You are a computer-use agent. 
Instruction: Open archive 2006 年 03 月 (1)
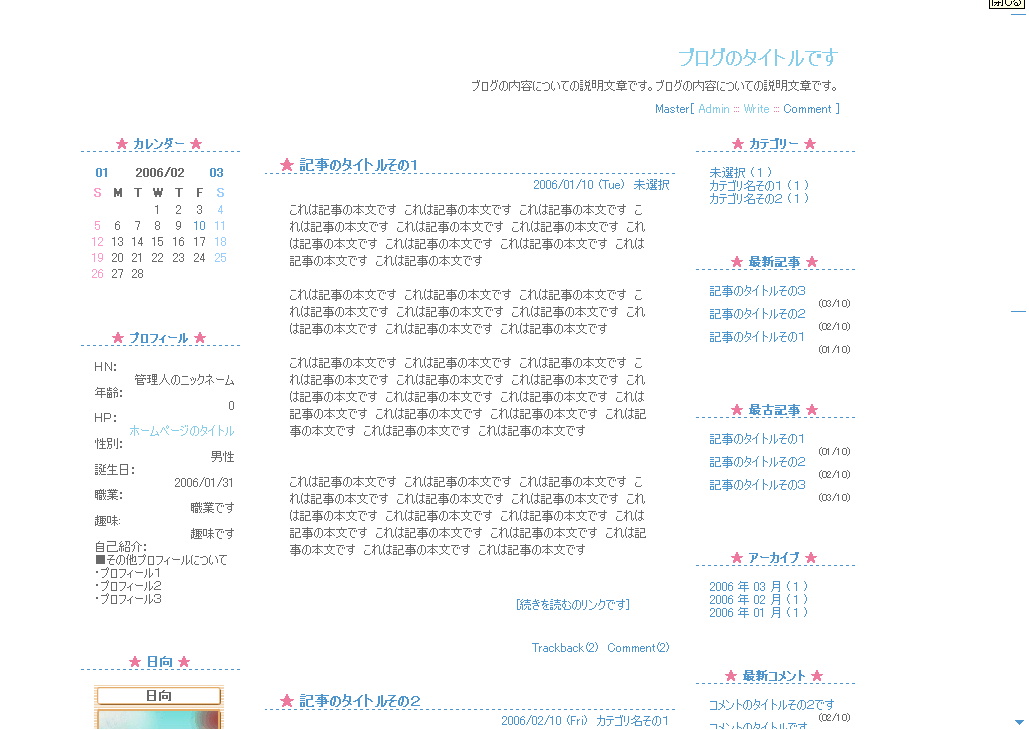coord(758,587)
